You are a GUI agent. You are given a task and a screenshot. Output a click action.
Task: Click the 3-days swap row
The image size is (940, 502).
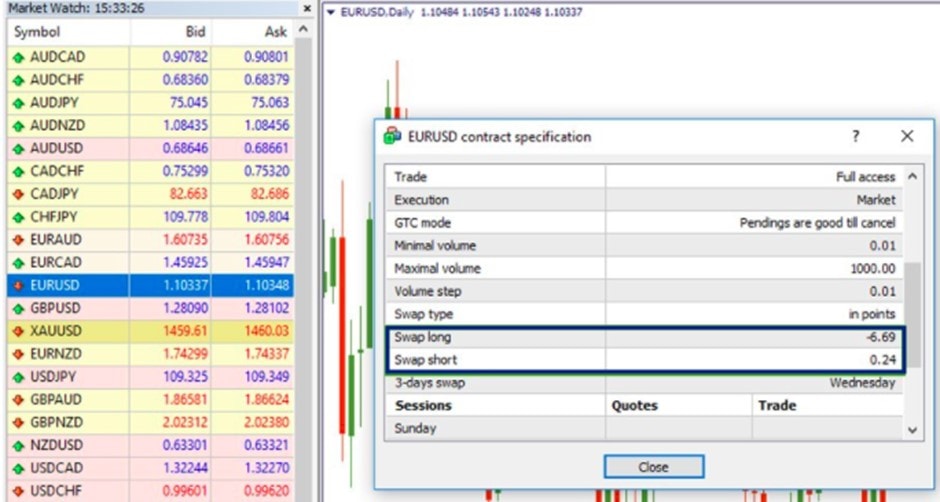tap(644, 383)
